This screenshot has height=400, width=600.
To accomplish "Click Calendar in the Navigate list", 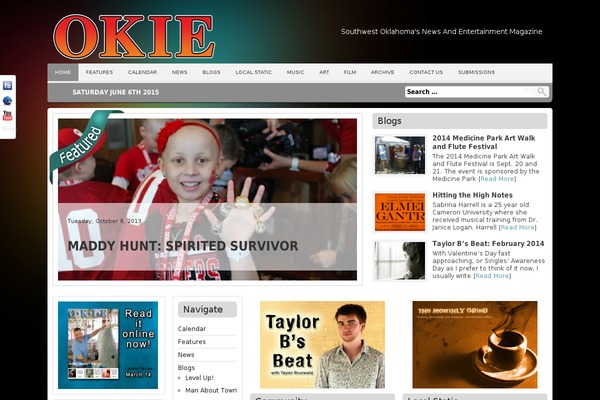I will 192,329.
